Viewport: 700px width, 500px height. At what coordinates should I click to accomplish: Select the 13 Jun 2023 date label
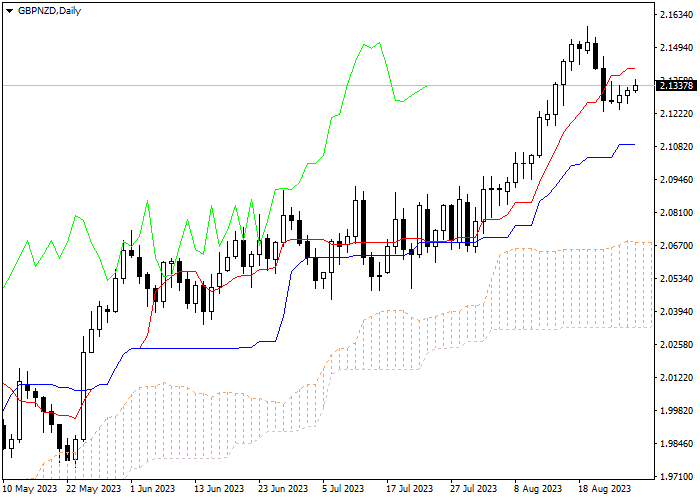point(220,489)
